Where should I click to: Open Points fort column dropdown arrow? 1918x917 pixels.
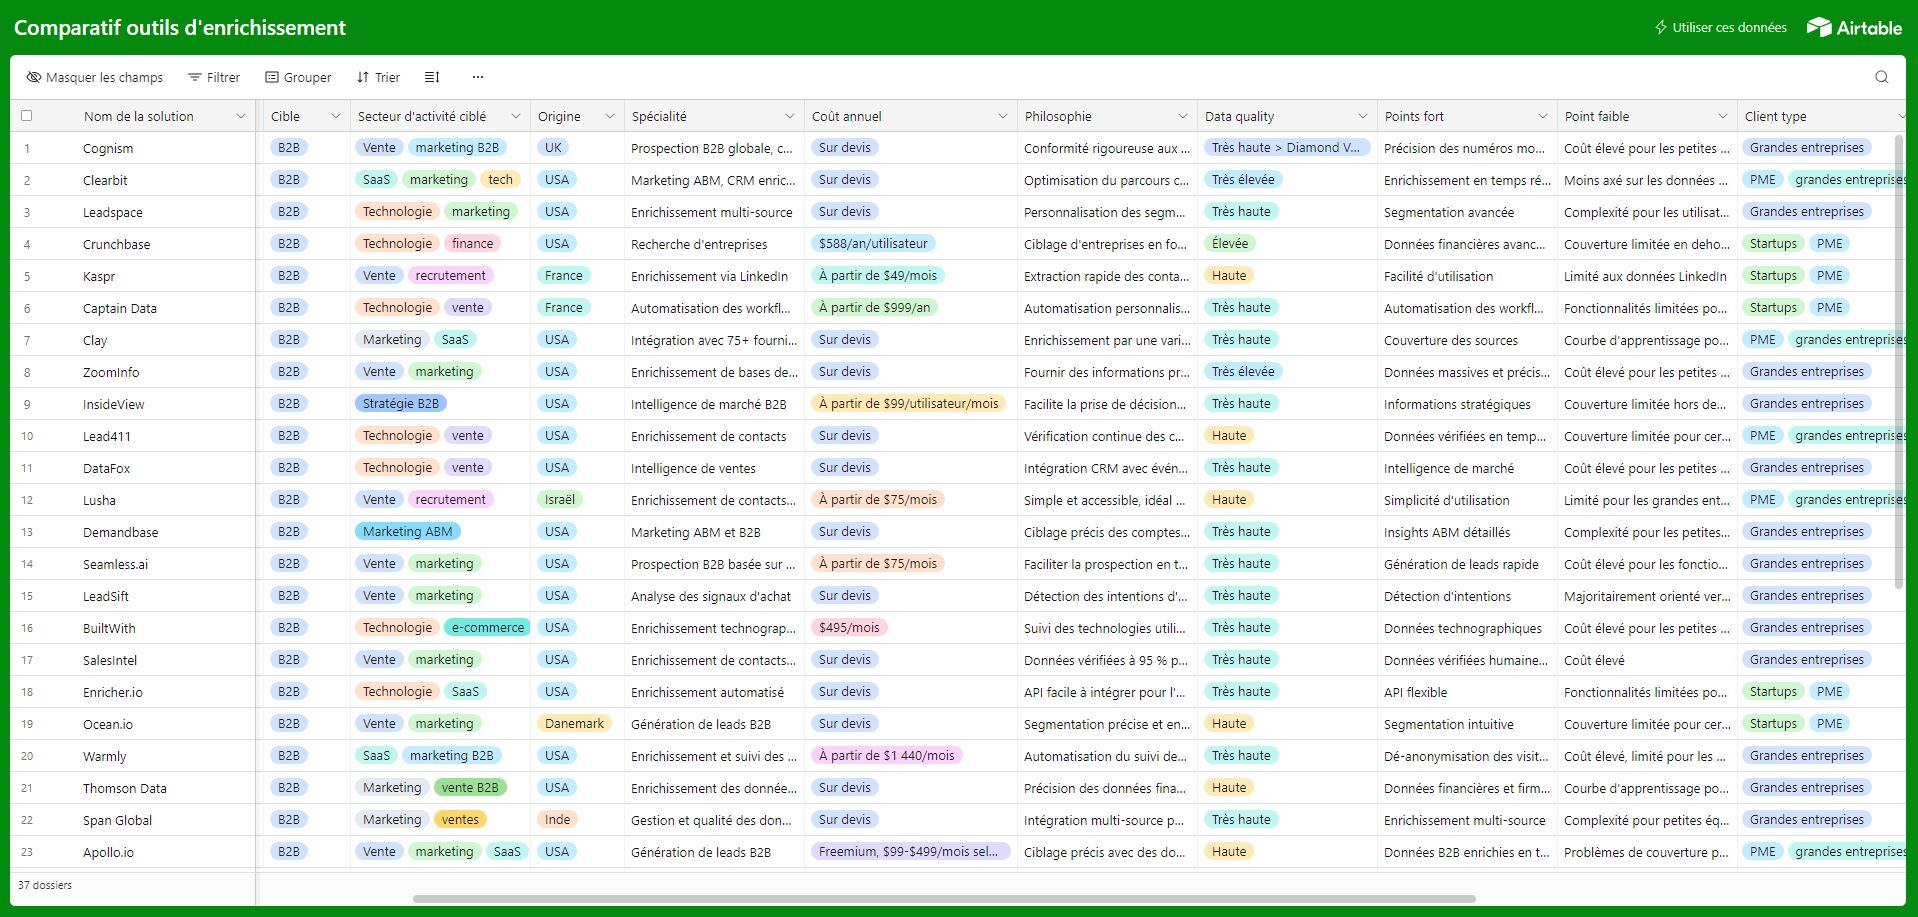pyautogui.click(x=1543, y=116)
